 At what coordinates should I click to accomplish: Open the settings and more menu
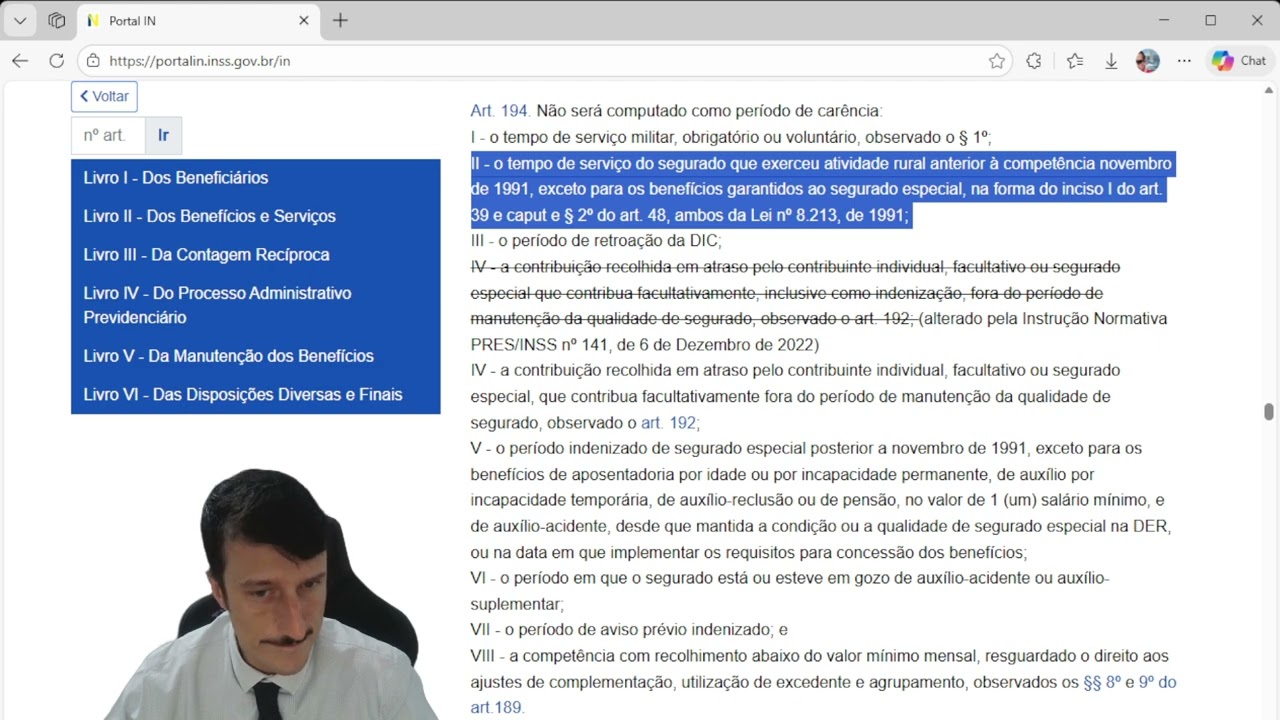point(1184,61)
